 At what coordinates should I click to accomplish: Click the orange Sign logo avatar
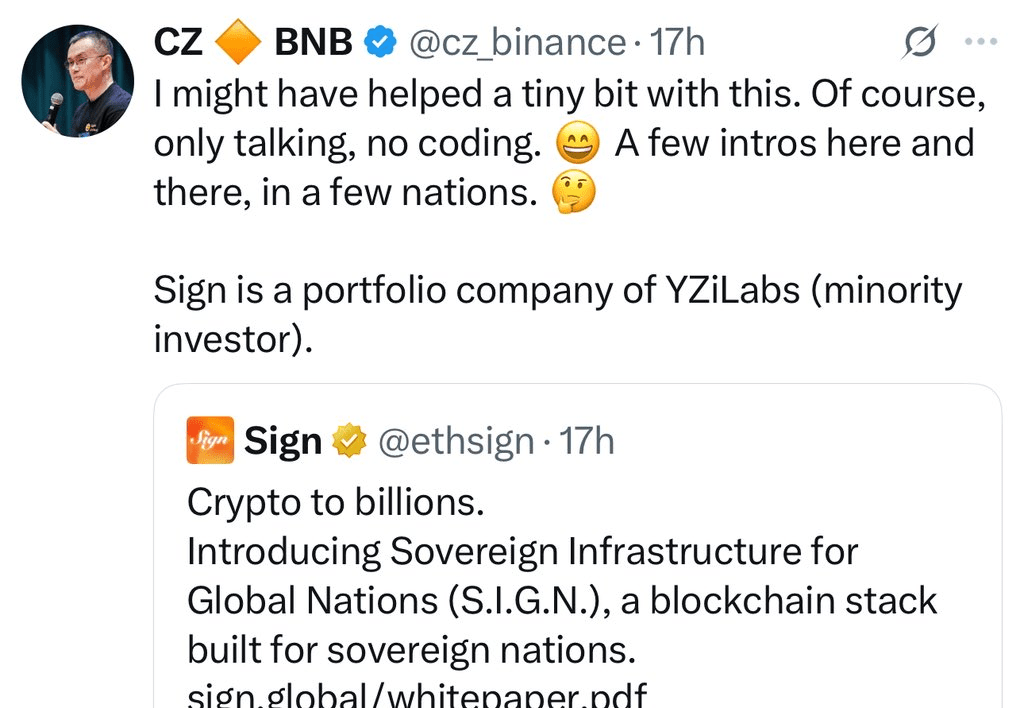(210, 440)
